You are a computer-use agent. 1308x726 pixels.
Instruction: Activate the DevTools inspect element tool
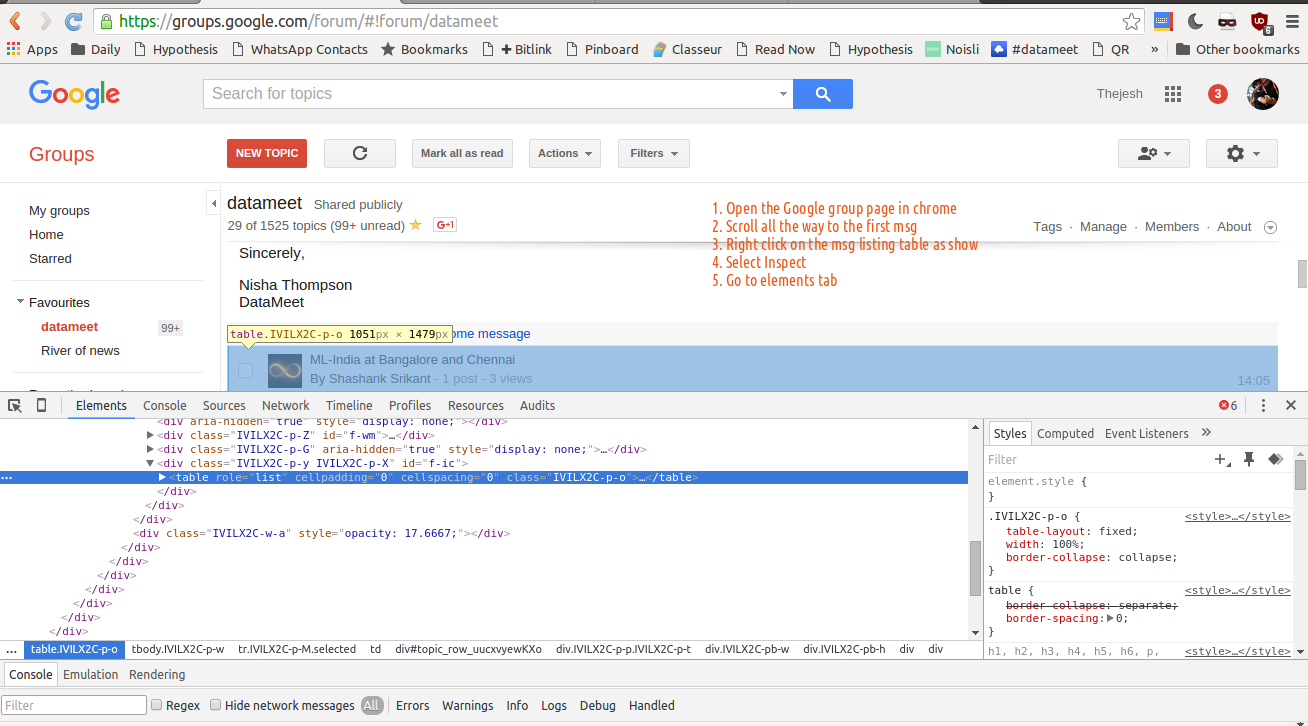[15, 405]
